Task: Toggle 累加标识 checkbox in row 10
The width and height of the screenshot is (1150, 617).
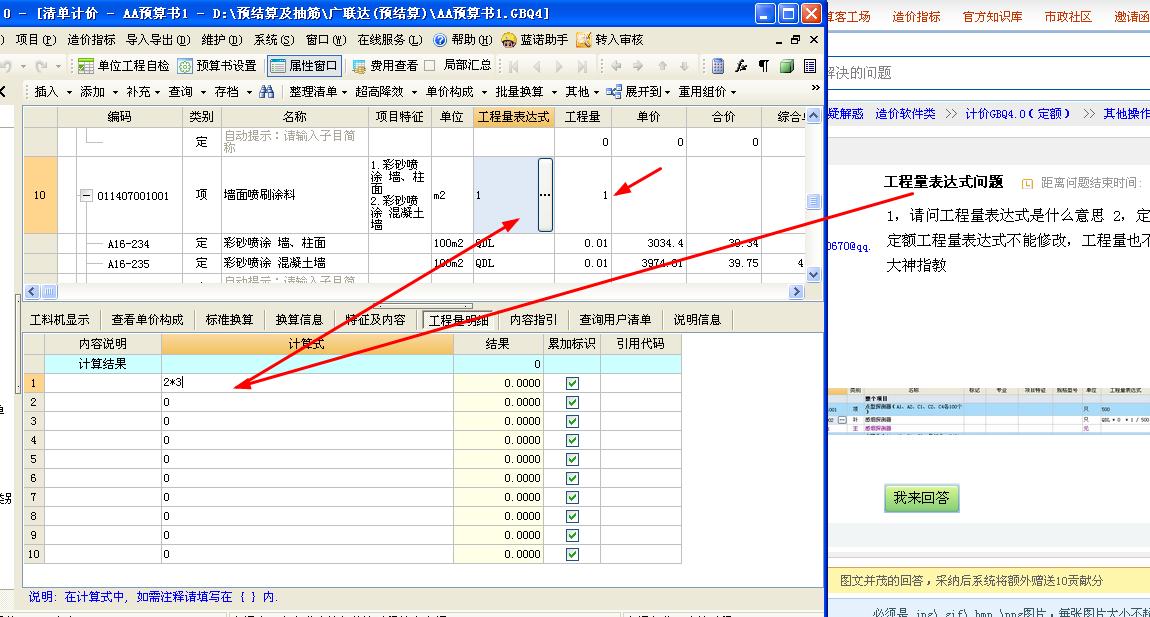Action: (572, 555)
